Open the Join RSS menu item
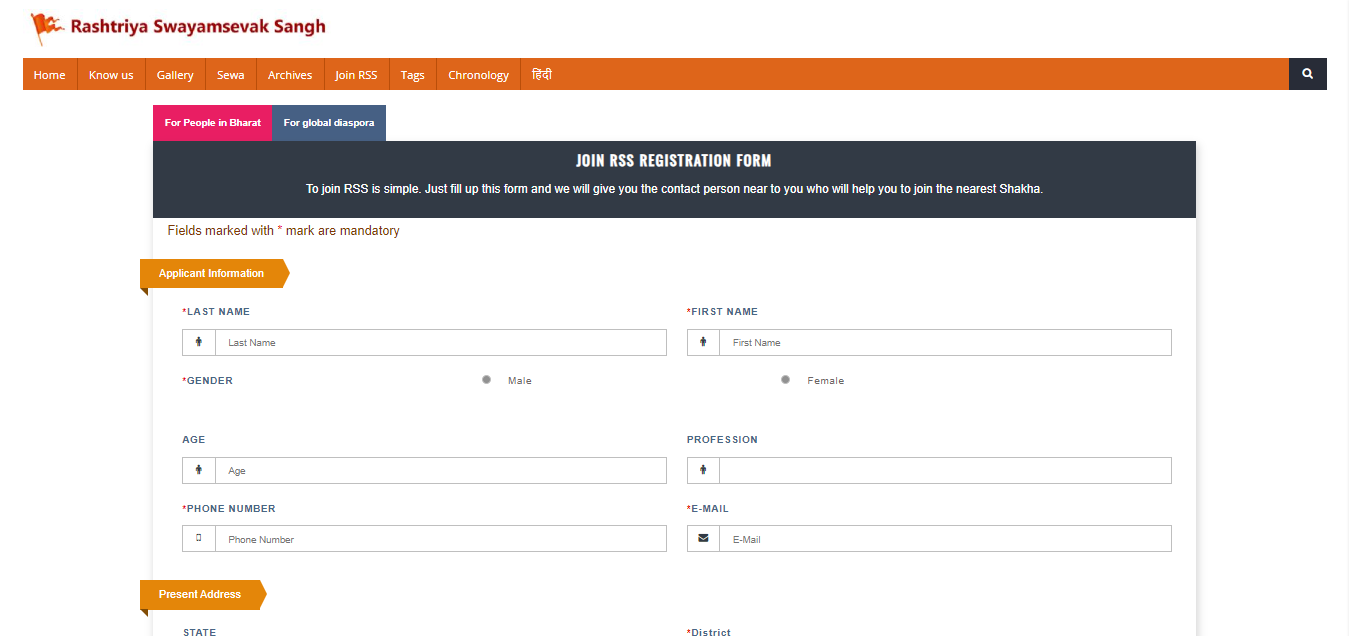 click(x=356, y=74)
